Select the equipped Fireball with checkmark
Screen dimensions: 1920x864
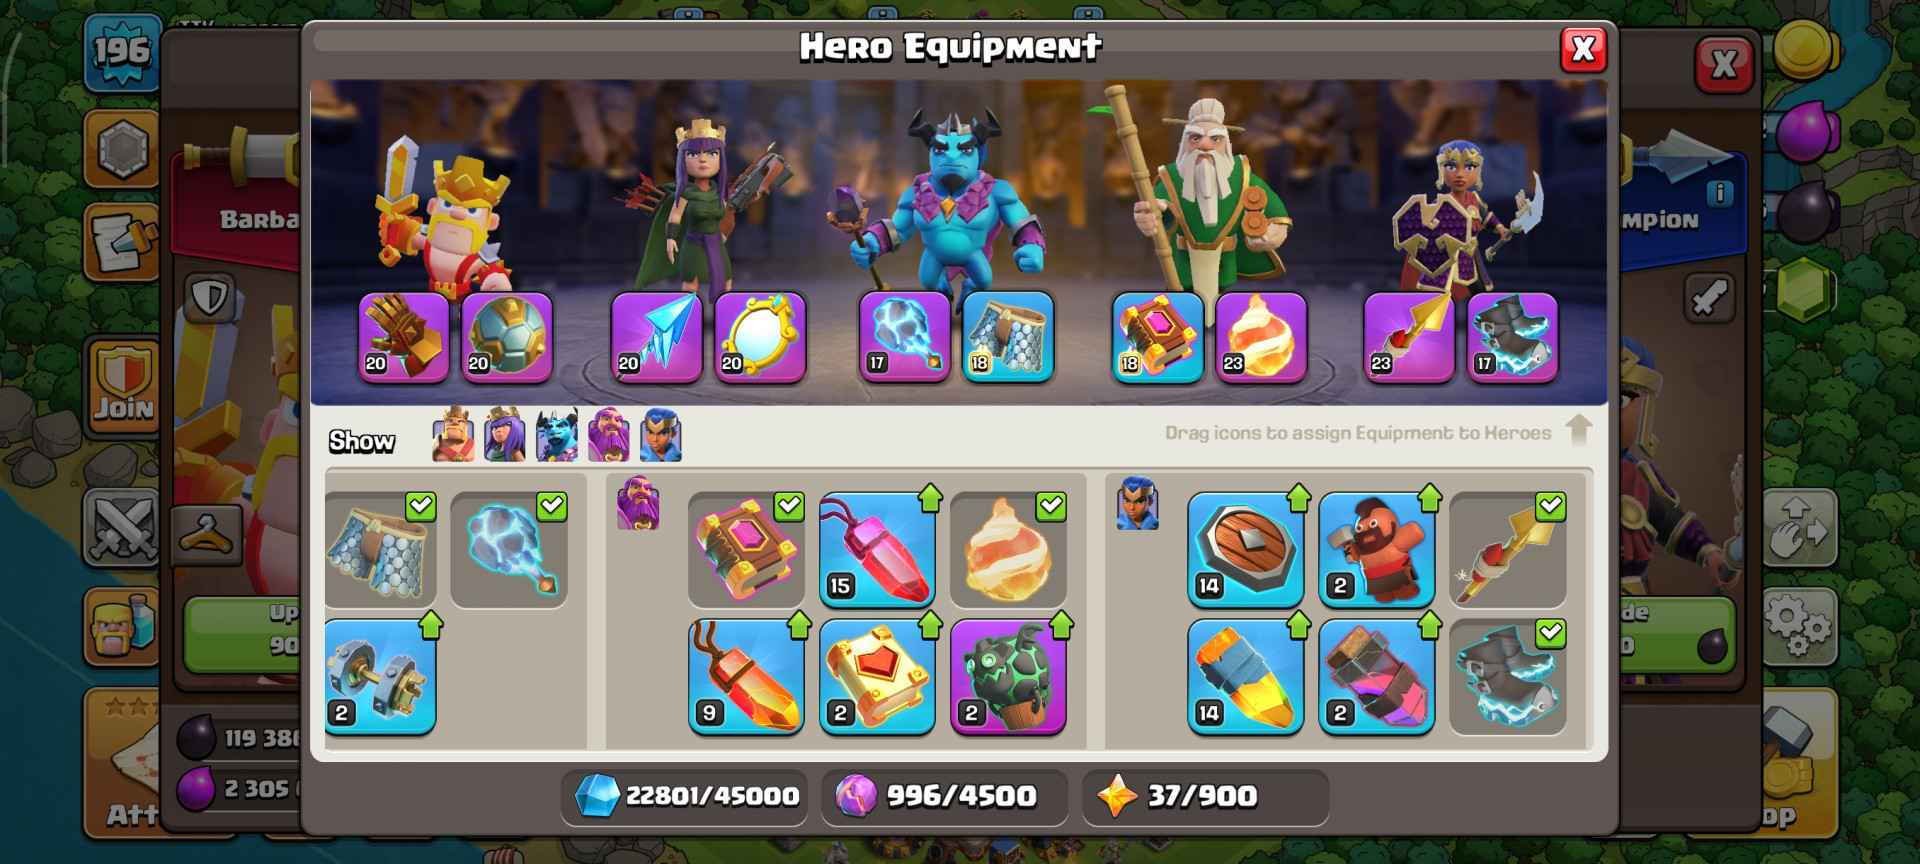1008,549
